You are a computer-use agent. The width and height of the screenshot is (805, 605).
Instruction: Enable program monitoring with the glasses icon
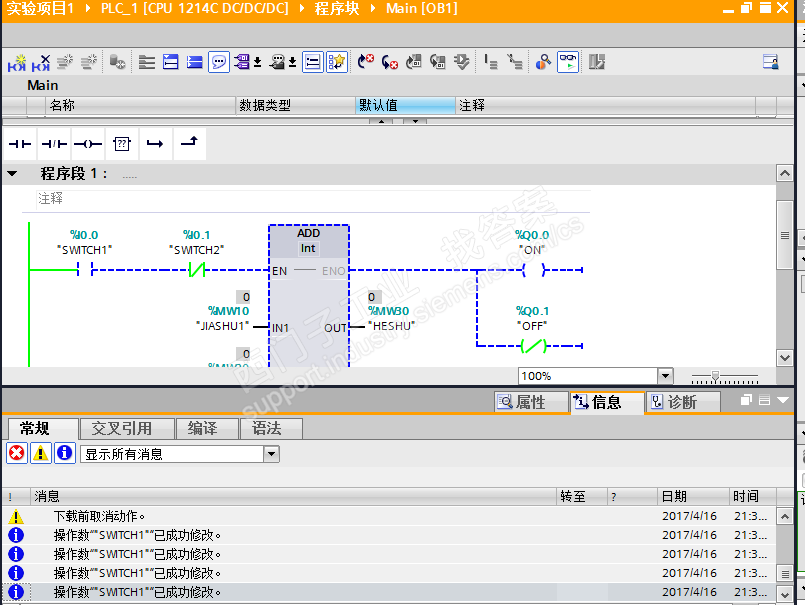[x=567, y=61]
